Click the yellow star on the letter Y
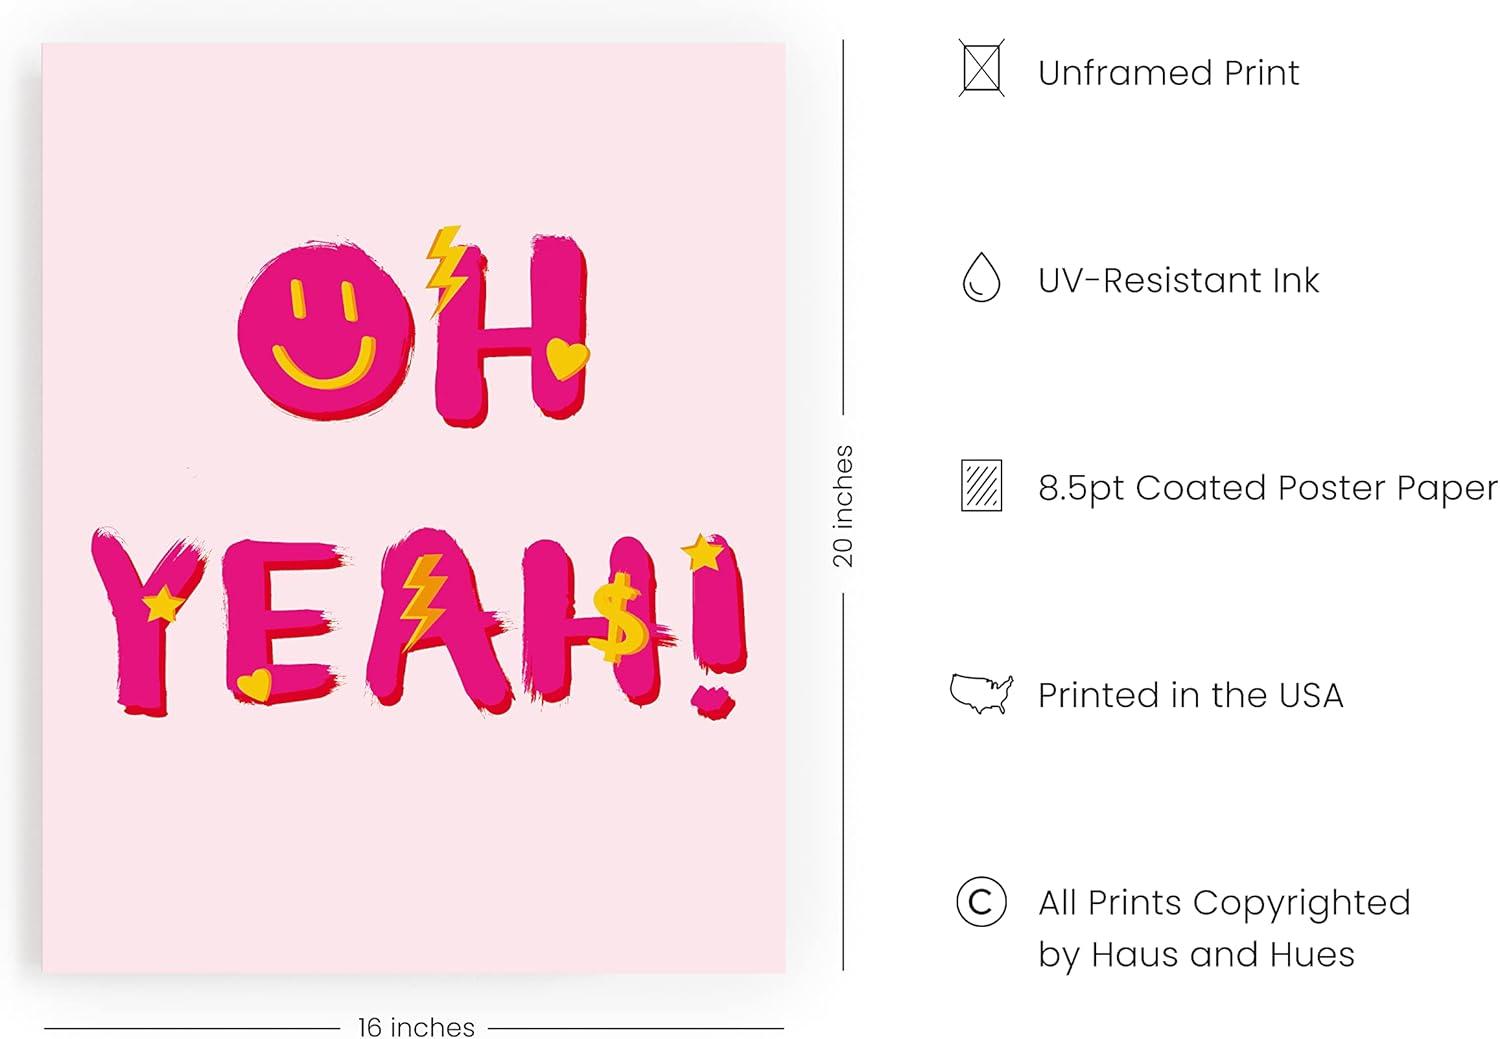1500x1039 pixels. pos(162,604)
